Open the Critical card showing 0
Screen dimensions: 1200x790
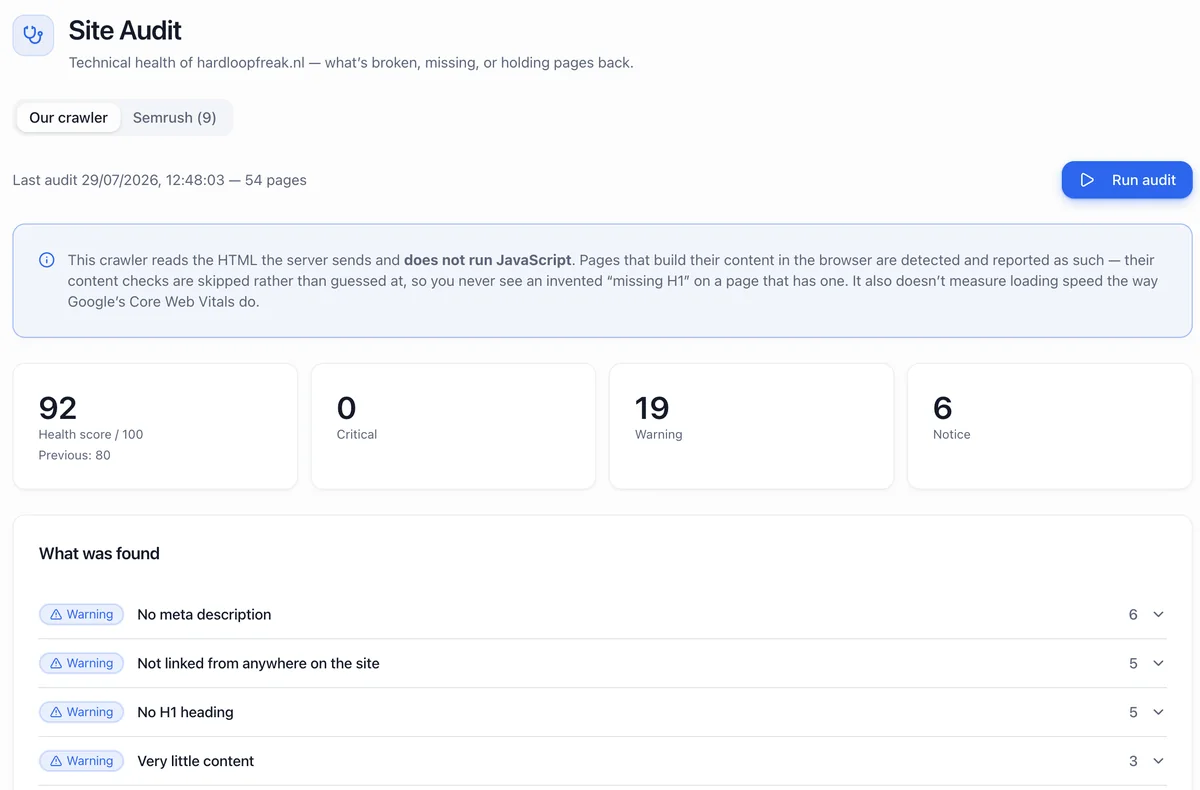coord(453,427)
